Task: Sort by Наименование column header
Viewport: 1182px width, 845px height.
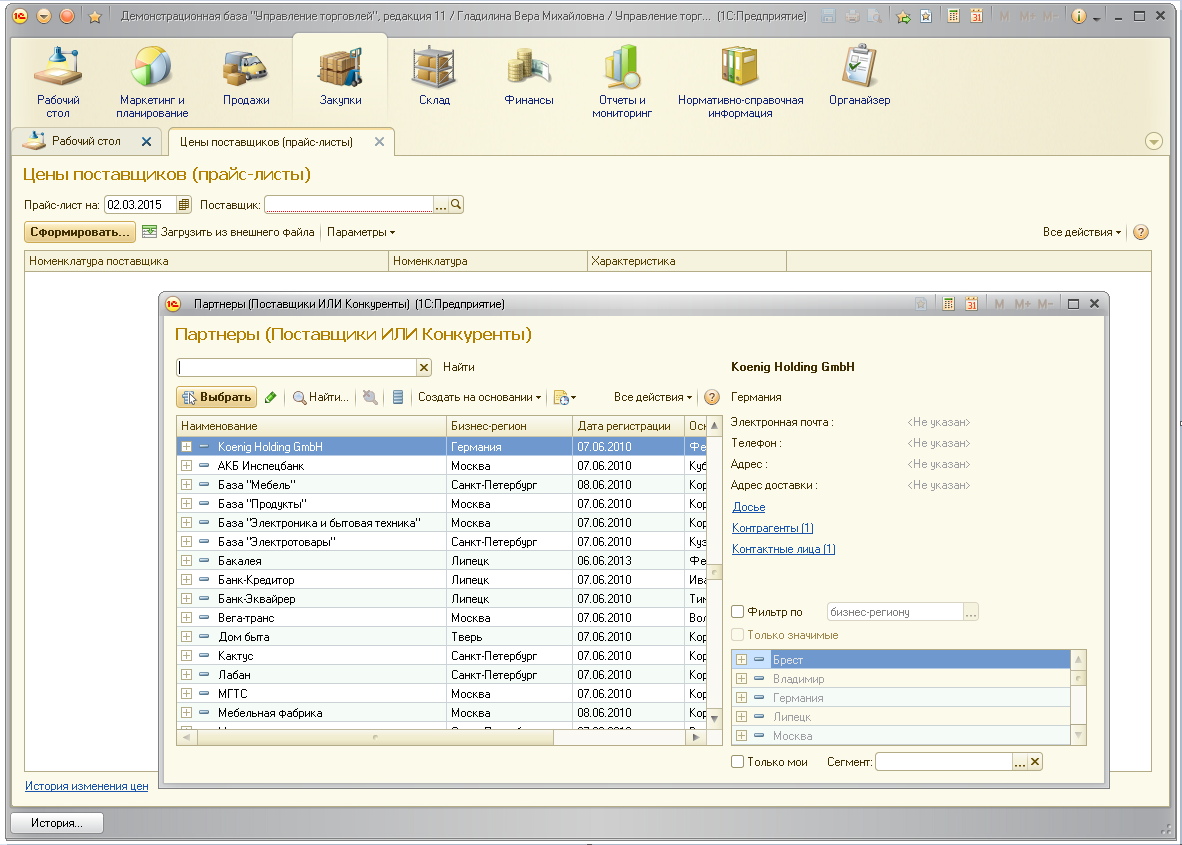Action: coord(311,426)
